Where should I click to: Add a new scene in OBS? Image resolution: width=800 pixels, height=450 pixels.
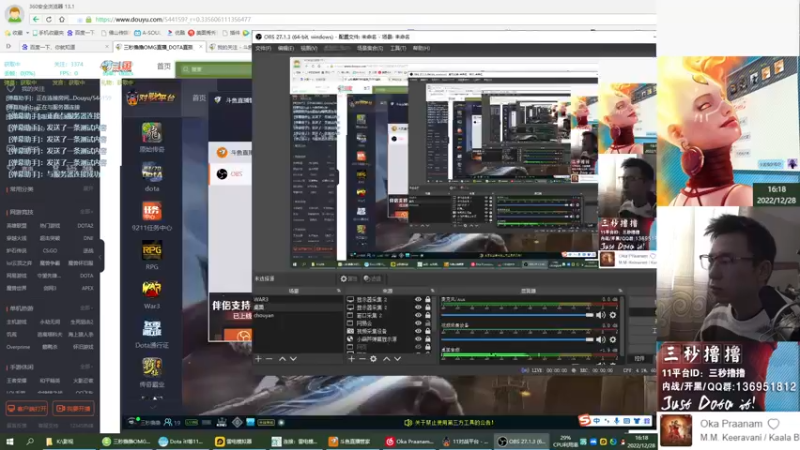258,359
